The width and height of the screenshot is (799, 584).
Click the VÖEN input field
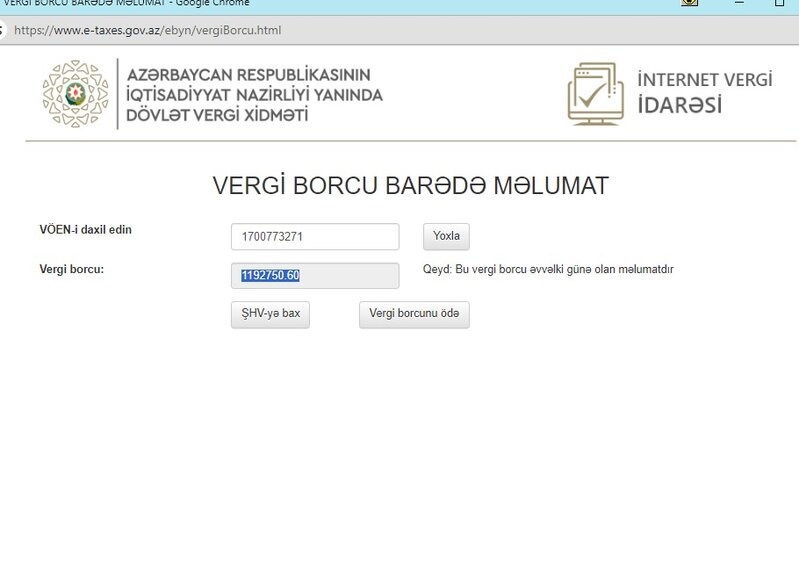315,236
